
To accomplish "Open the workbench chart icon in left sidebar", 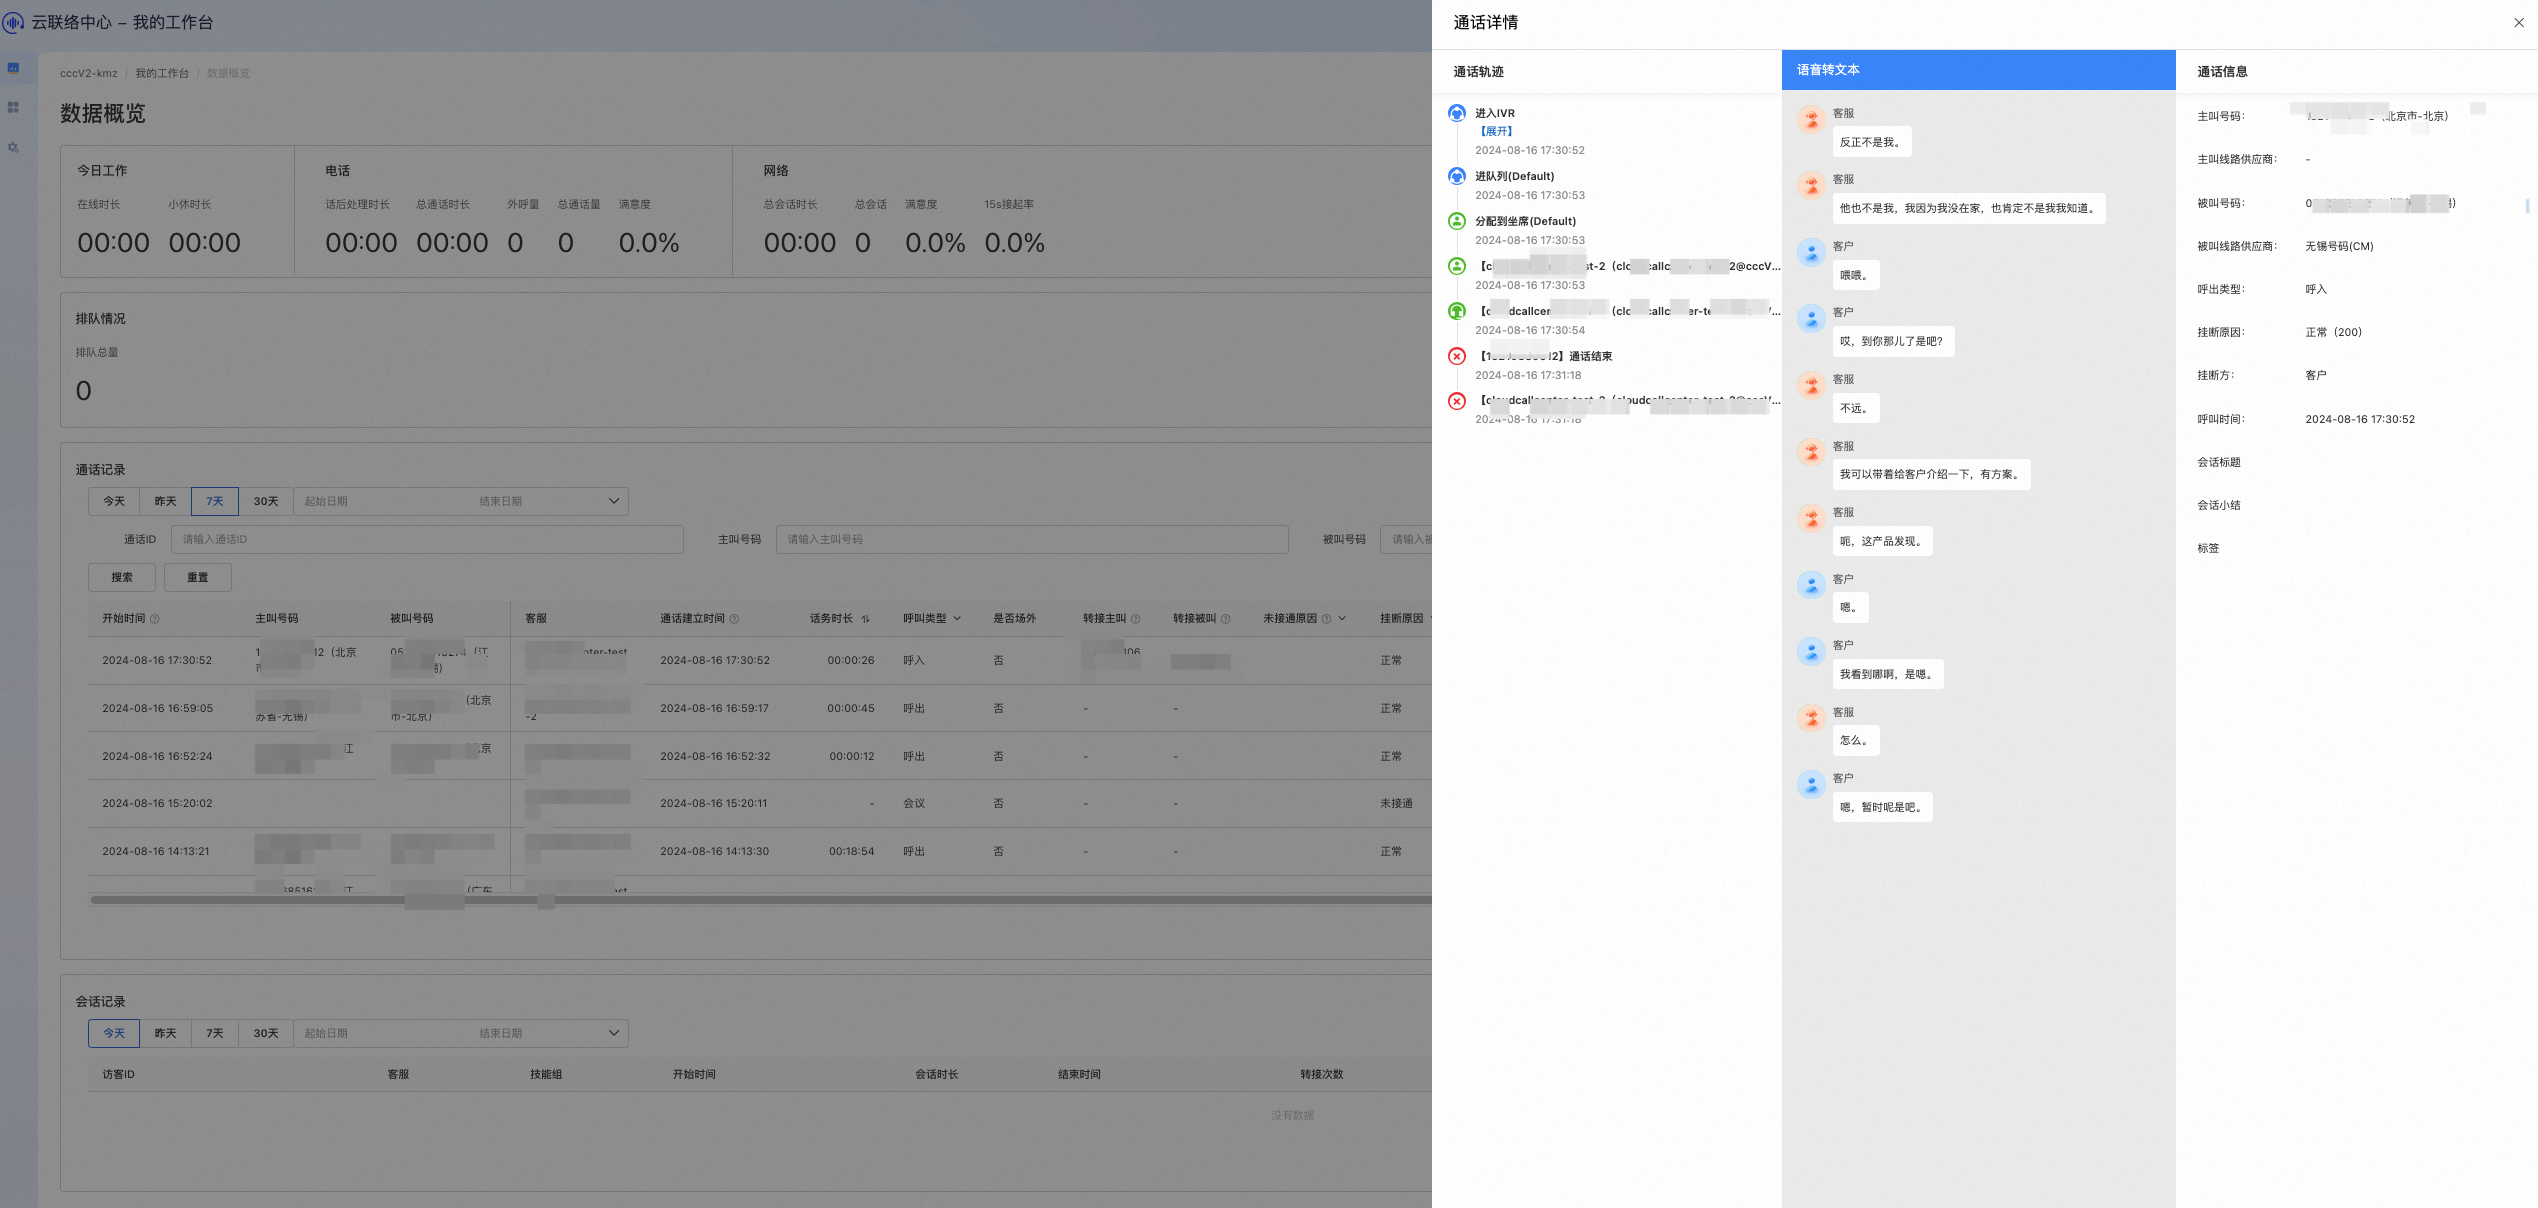I will tap(13, 68).
